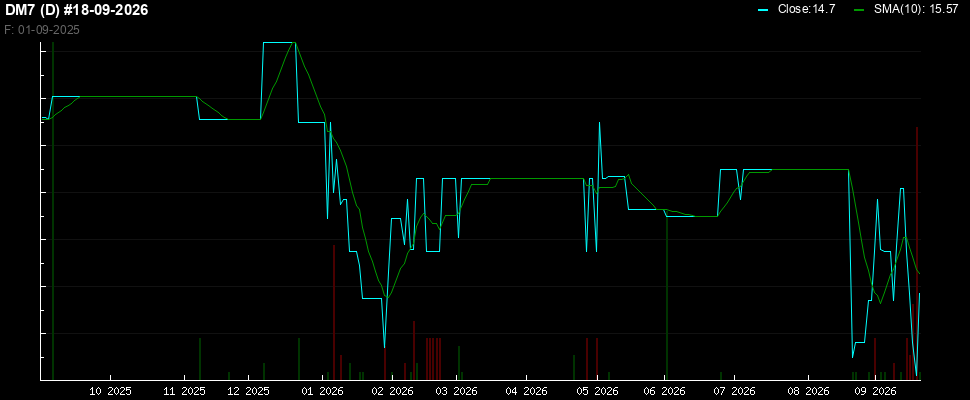Click the 06 2026 axis label
This screenshot has width=970, height=400.
[665, 391]
